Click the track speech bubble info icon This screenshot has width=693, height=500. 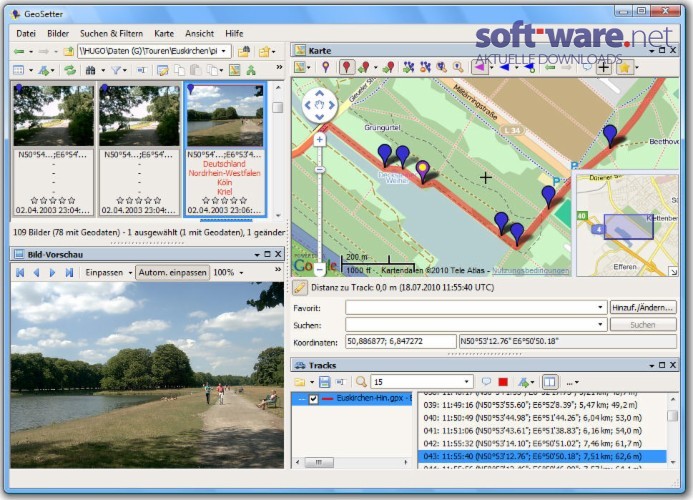pyautogui.click(x=486, y=382)
